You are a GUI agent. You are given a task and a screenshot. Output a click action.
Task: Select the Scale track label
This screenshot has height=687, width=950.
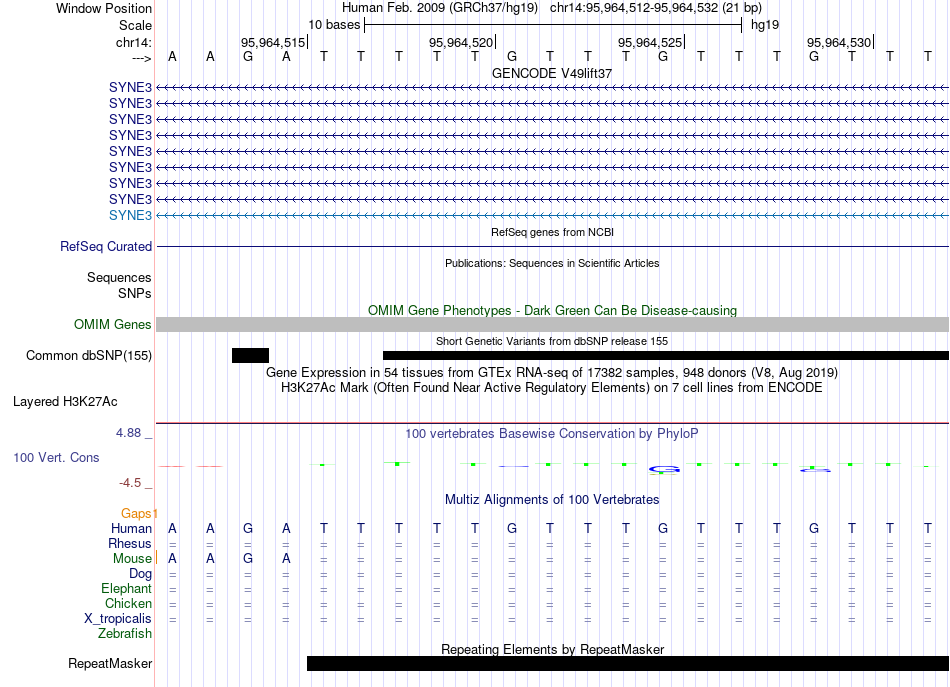(135, 25)
